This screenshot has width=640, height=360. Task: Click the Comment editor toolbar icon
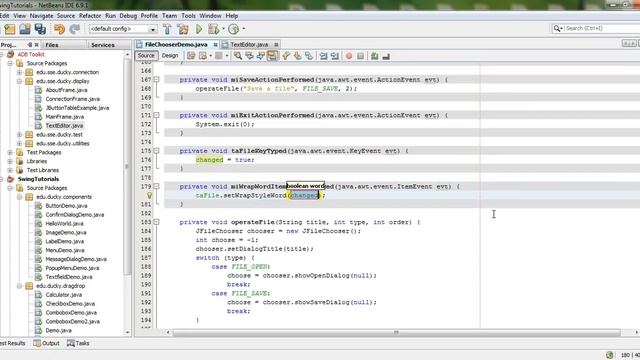pyautogui.click(x=374, y=56)
